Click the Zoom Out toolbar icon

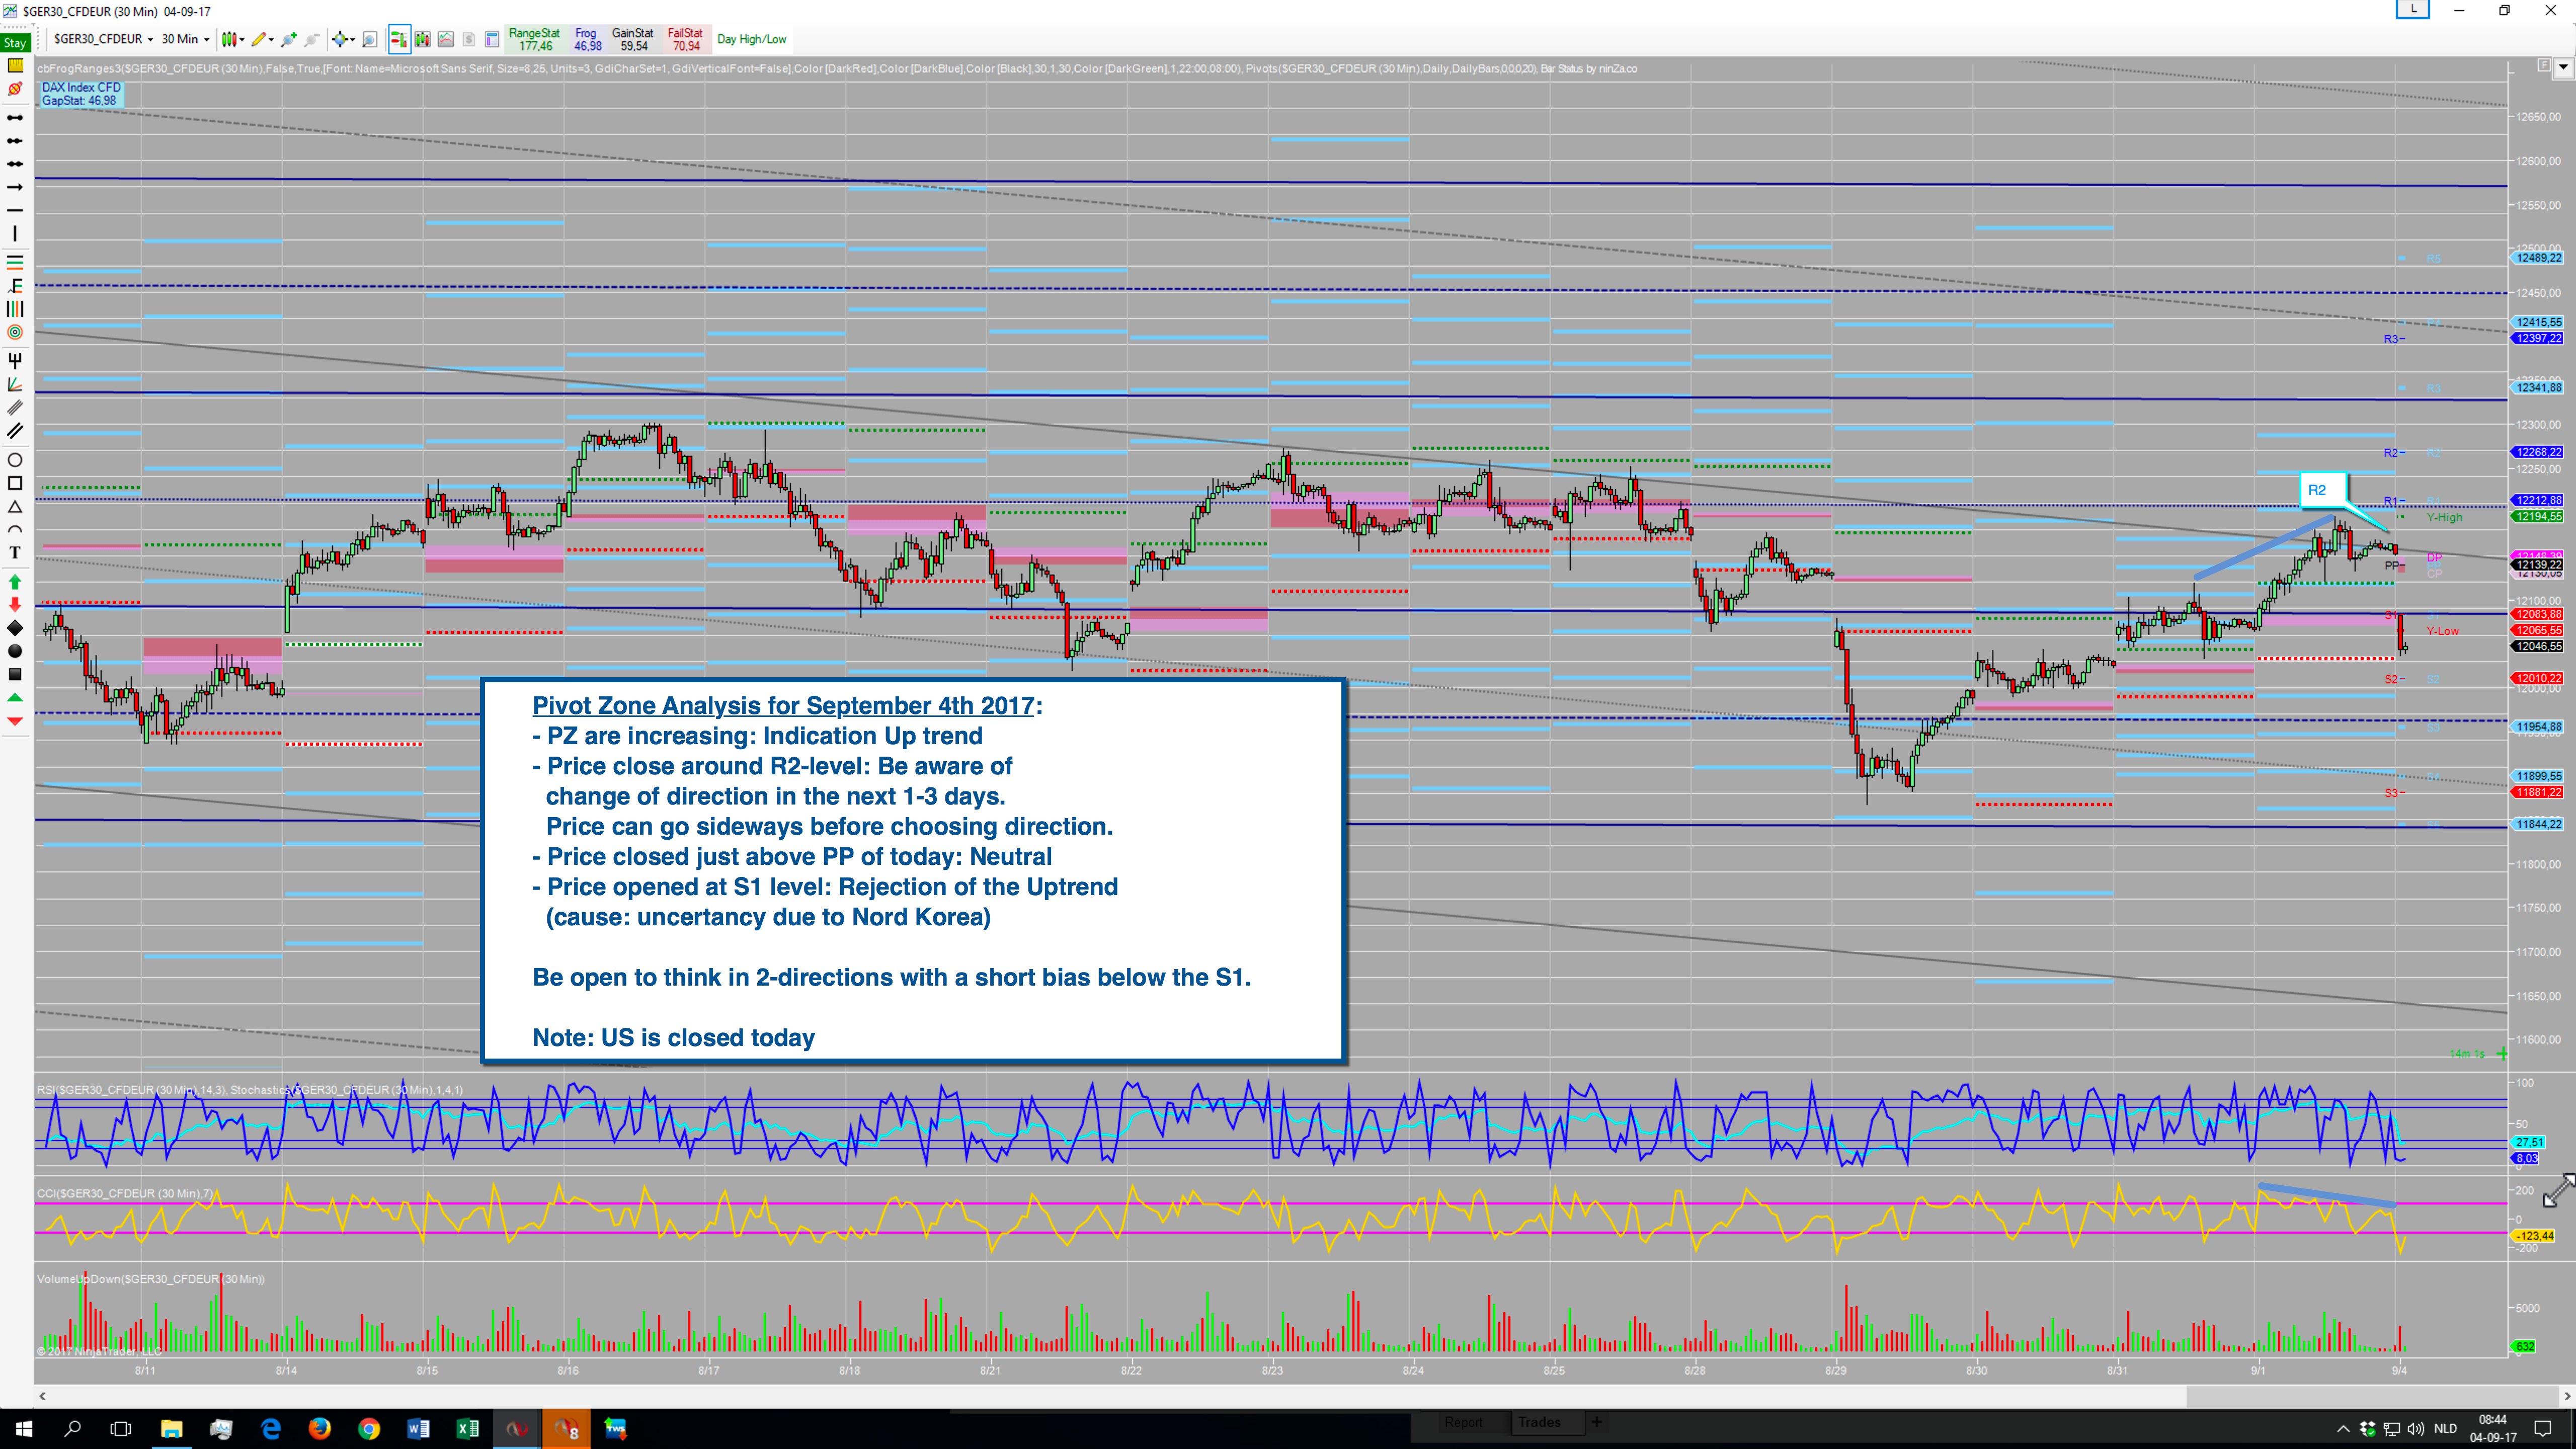pos(312,39)
